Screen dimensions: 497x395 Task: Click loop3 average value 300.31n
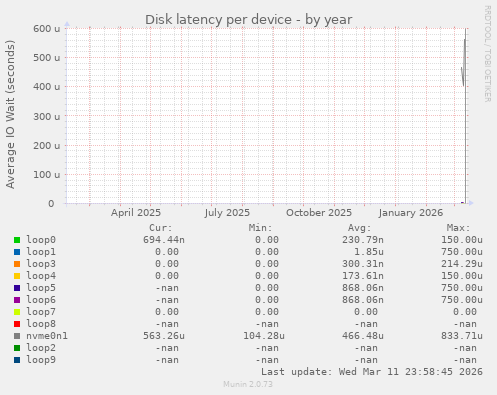click(363, 264)
